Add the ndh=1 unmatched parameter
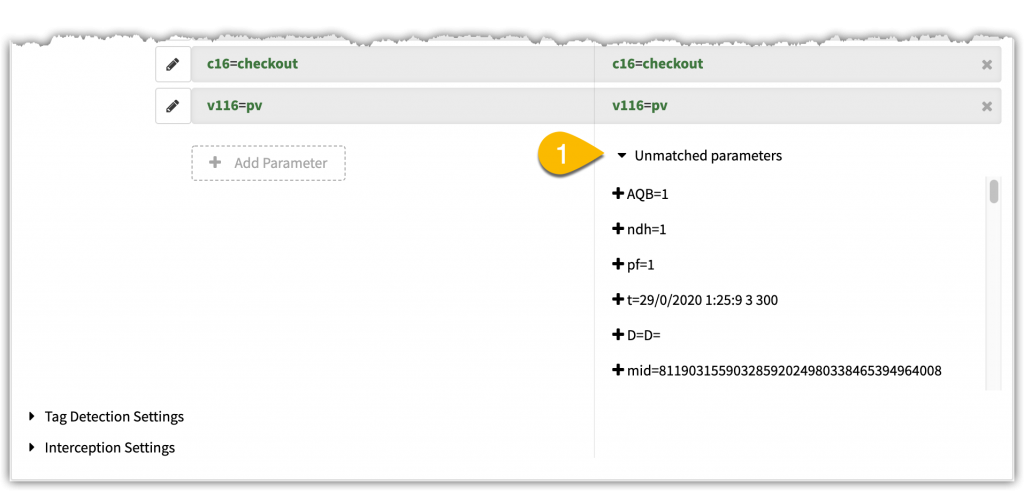1024x491 pixels. point(617,229)
